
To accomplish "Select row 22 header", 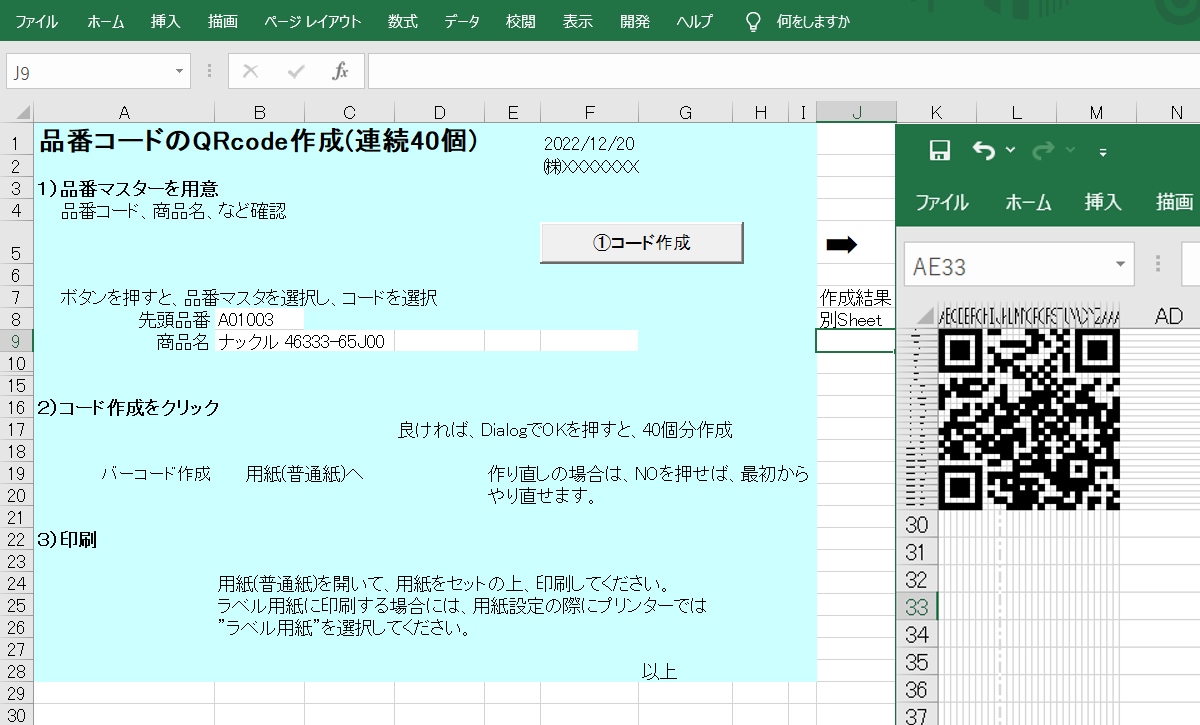I will tap(16, 539).
